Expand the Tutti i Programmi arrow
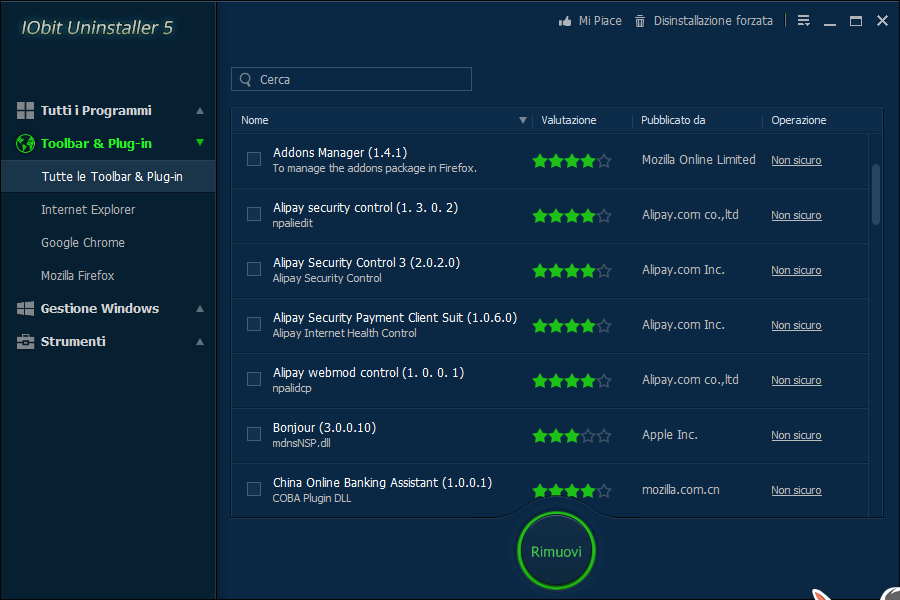The width and height of the screenshot is (900, 600). click(x=200, y=110)
